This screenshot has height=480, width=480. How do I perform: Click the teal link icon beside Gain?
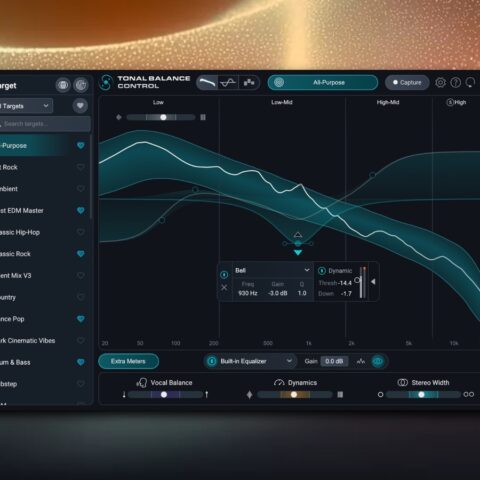coord(378,361)
